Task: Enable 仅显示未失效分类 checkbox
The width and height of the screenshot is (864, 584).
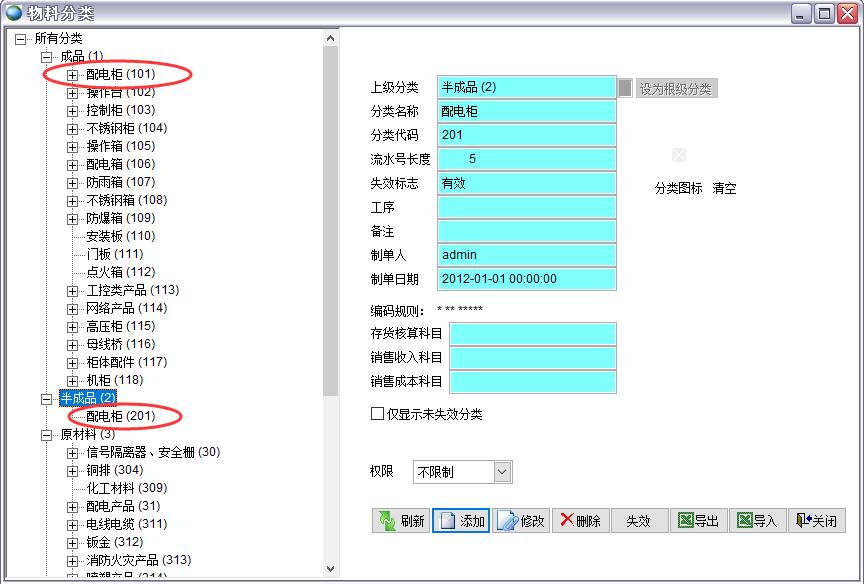Action: (377, 413)
